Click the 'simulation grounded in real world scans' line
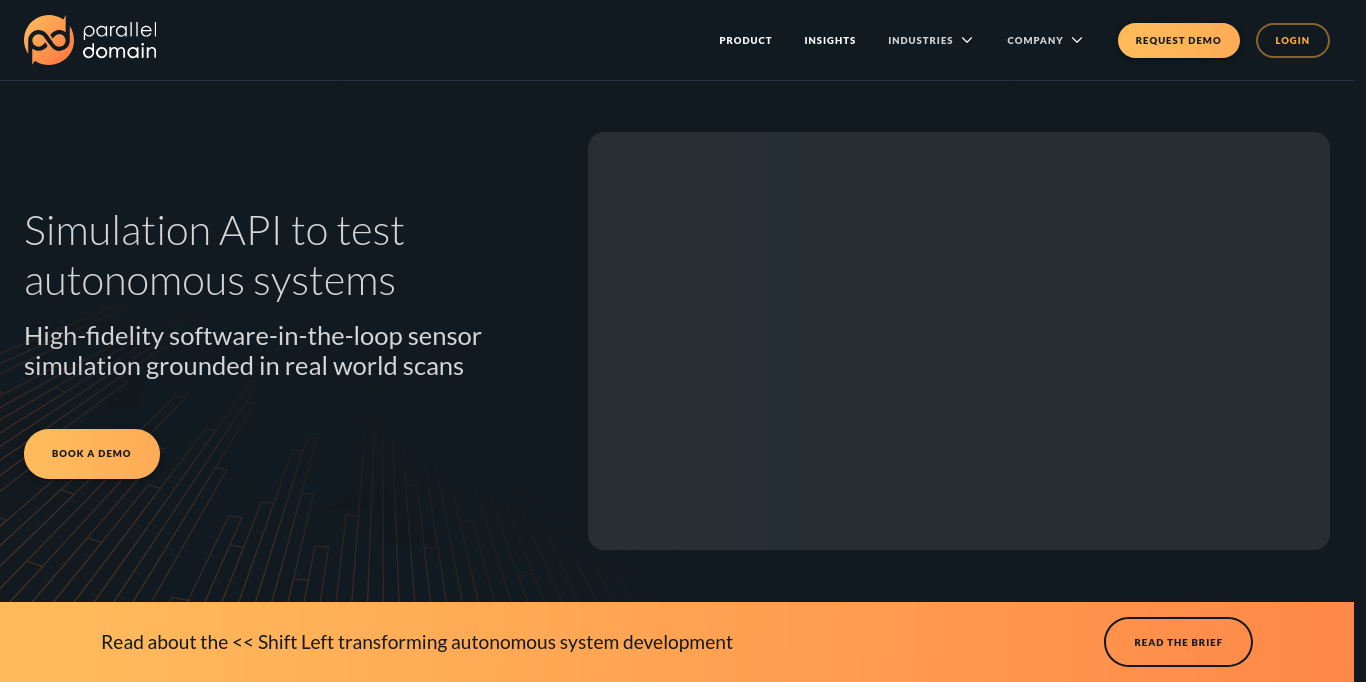1366x682 pixels. 244,367
